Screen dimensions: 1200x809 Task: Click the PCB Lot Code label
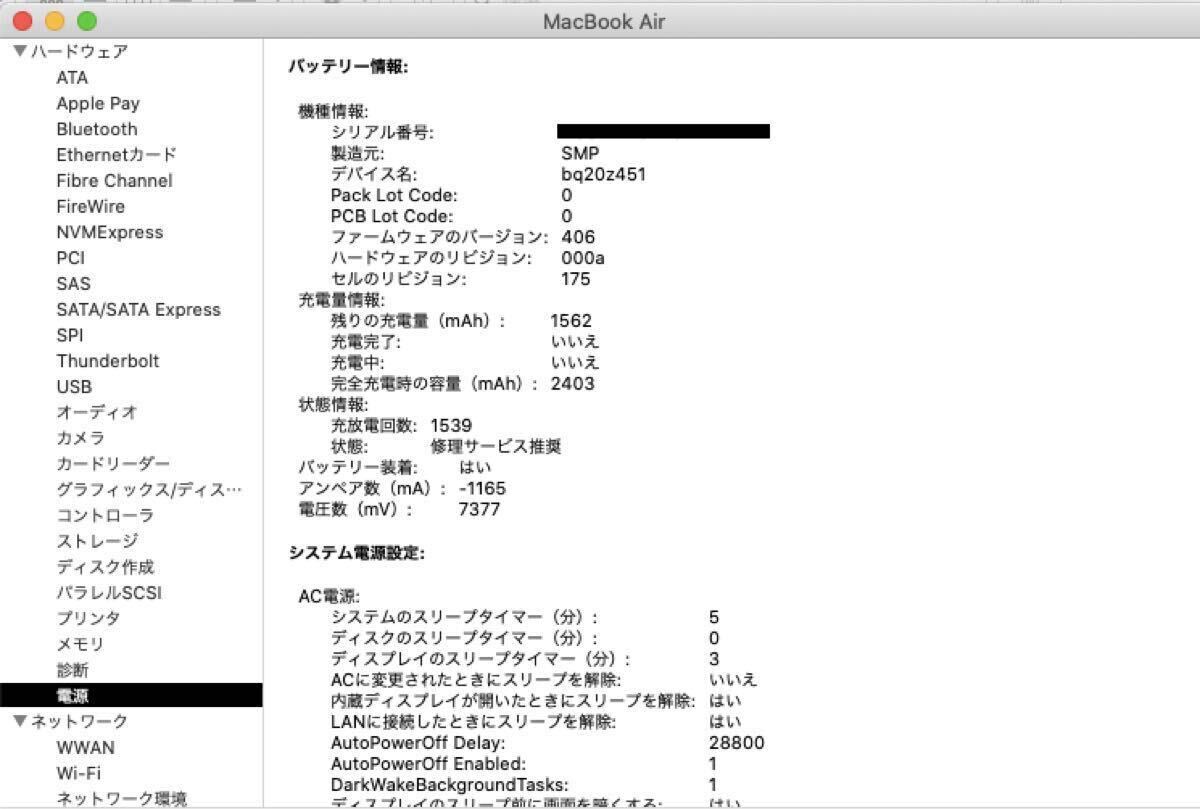392,216
